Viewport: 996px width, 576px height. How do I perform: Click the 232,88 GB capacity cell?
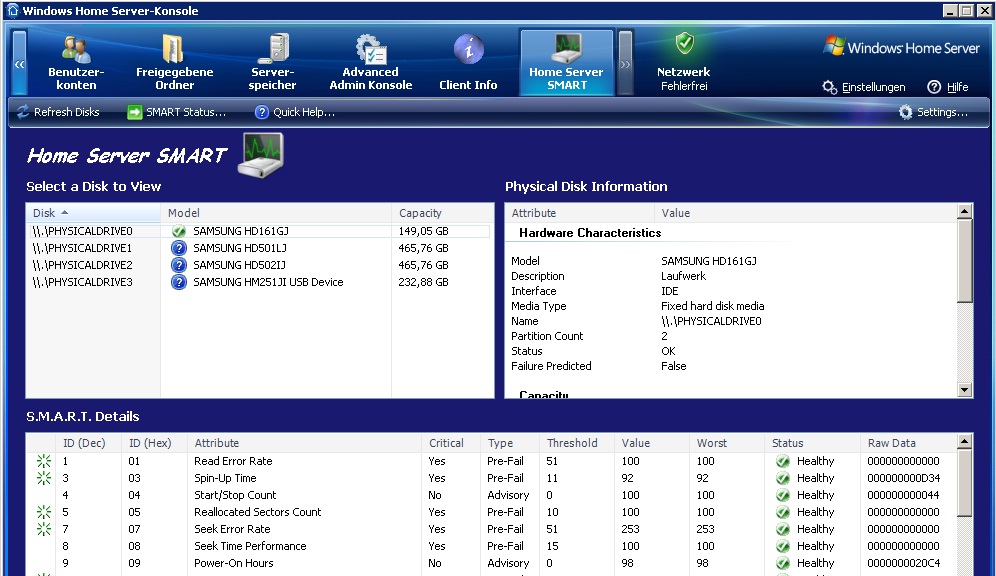[424, 282]
